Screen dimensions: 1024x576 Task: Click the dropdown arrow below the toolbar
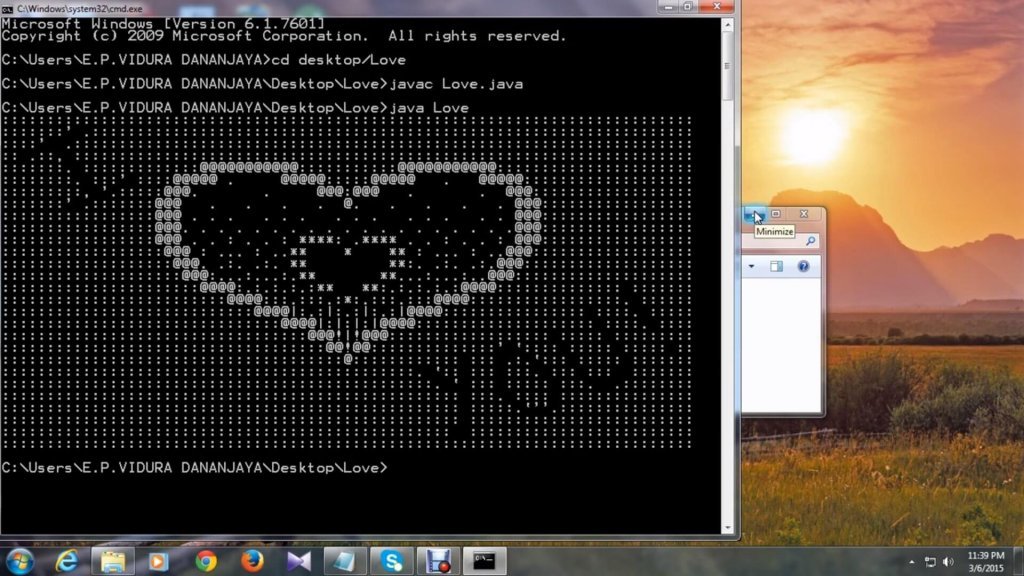(751, 266)
